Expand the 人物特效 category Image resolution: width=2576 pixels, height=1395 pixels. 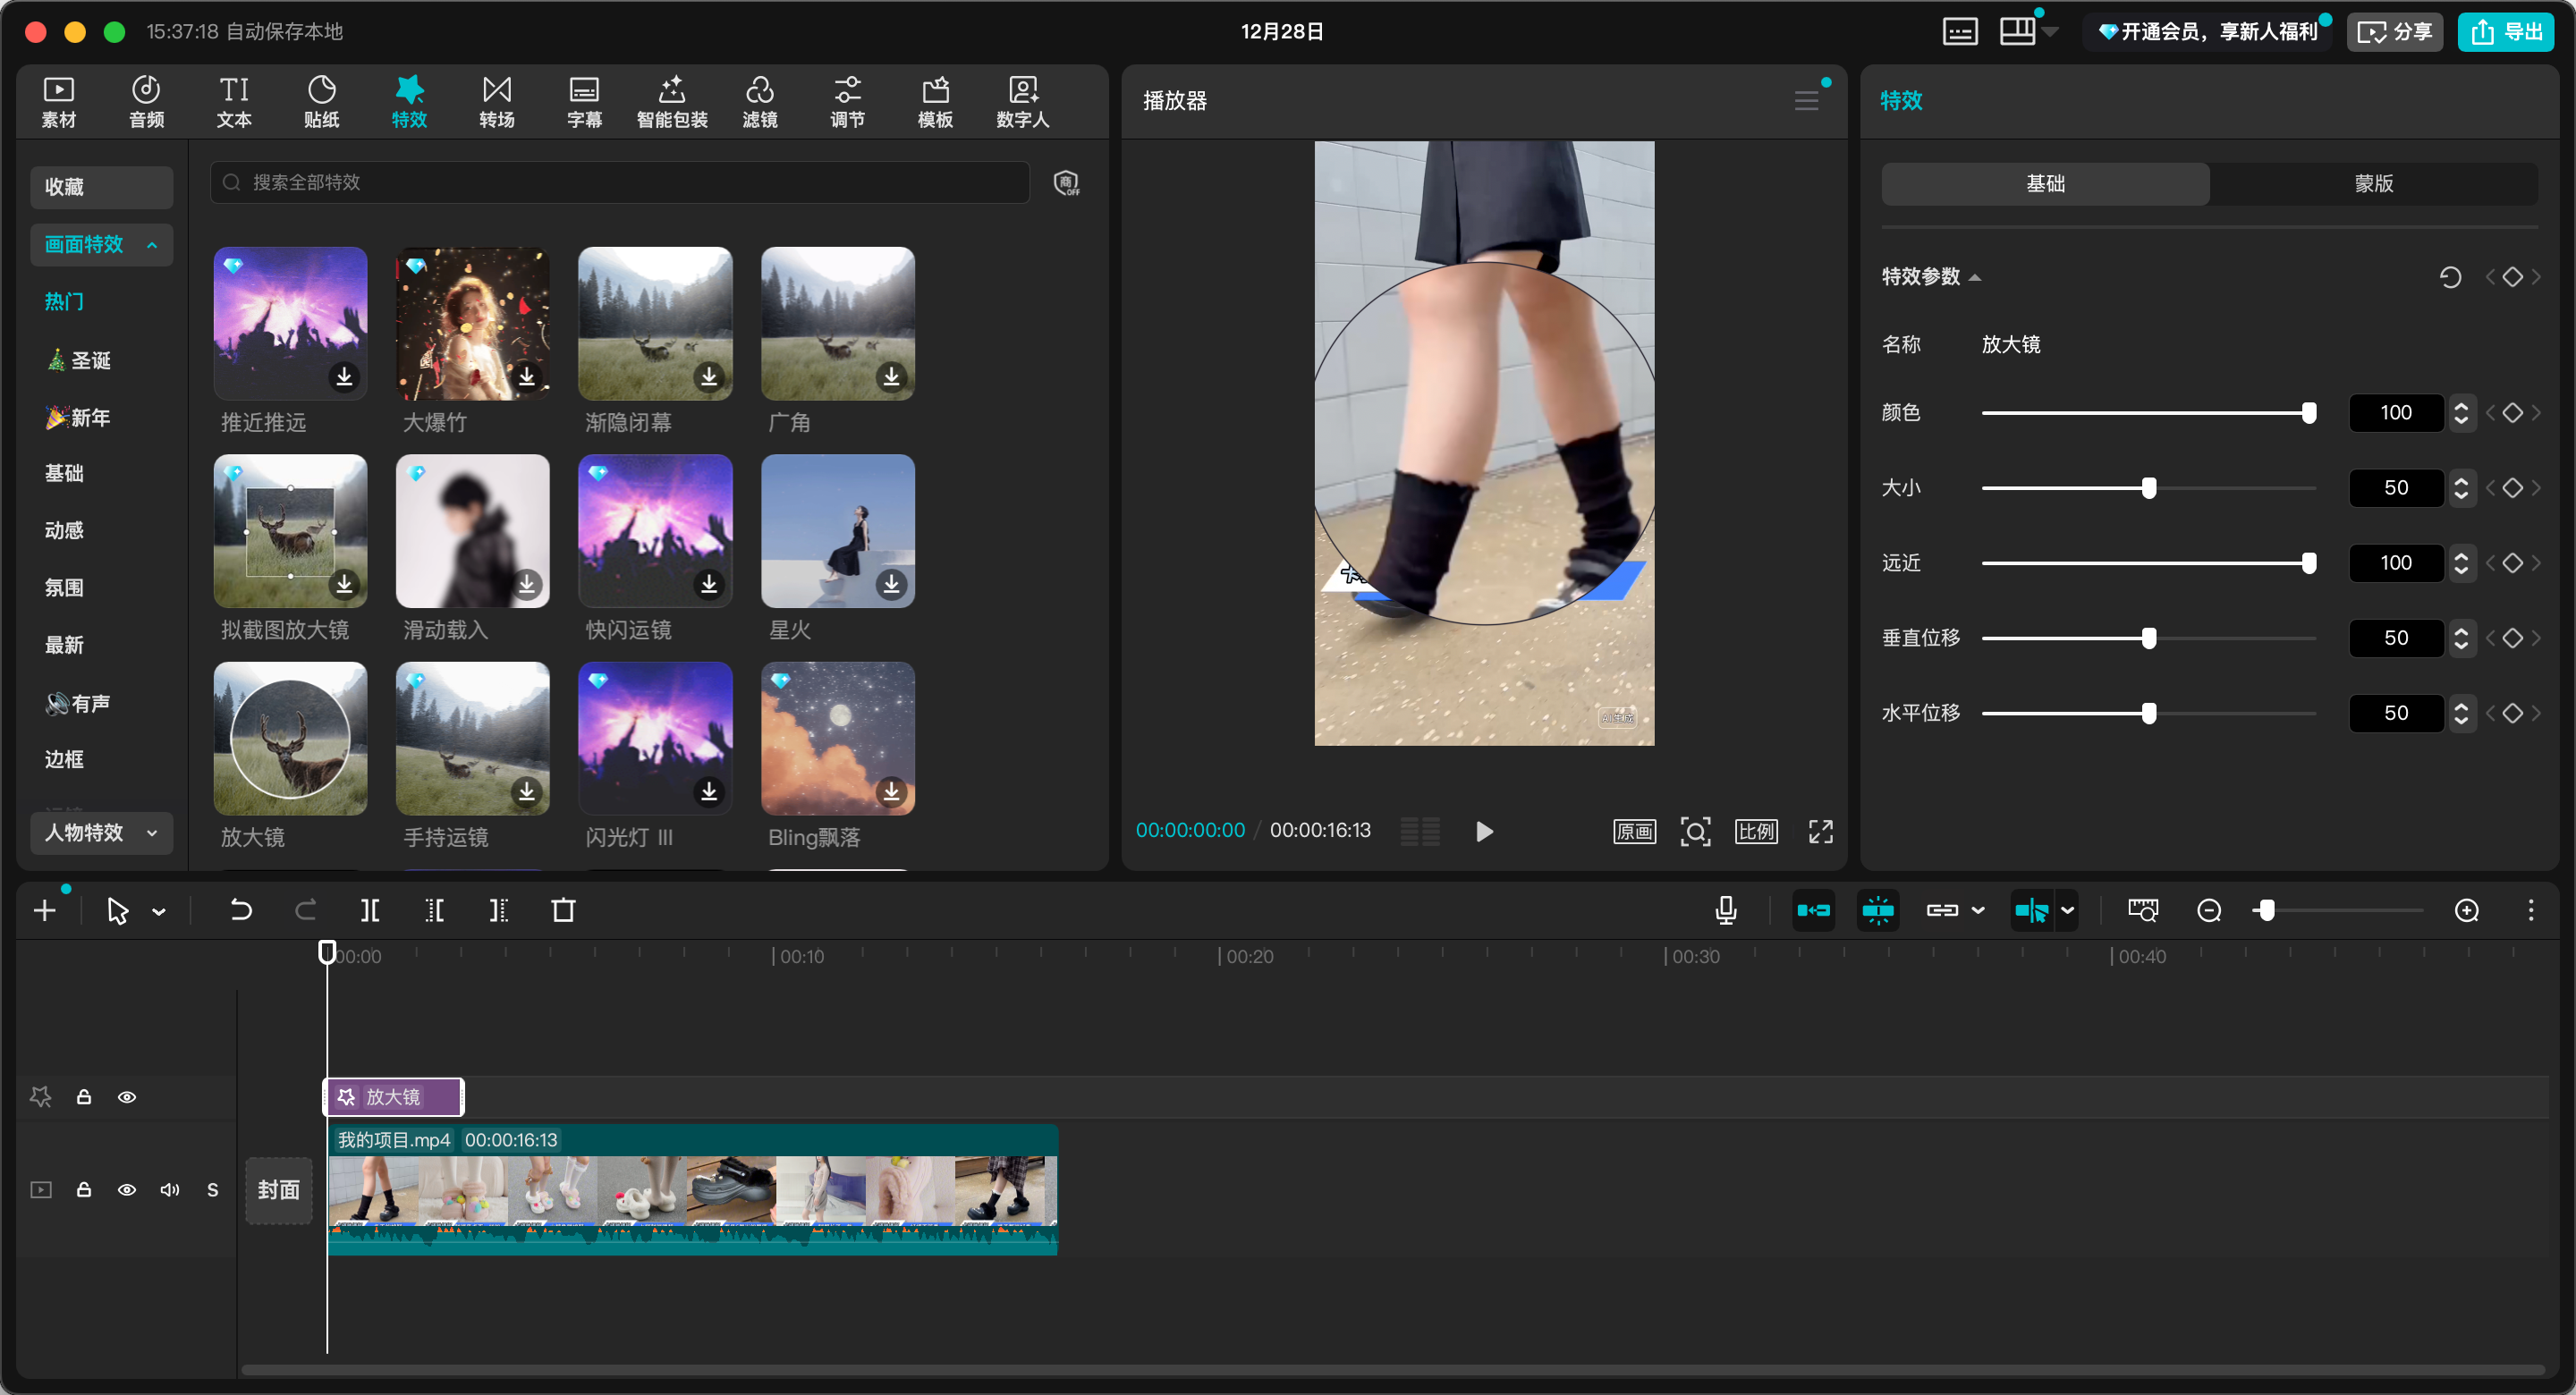pyautogui.click(x=152, y=833)
